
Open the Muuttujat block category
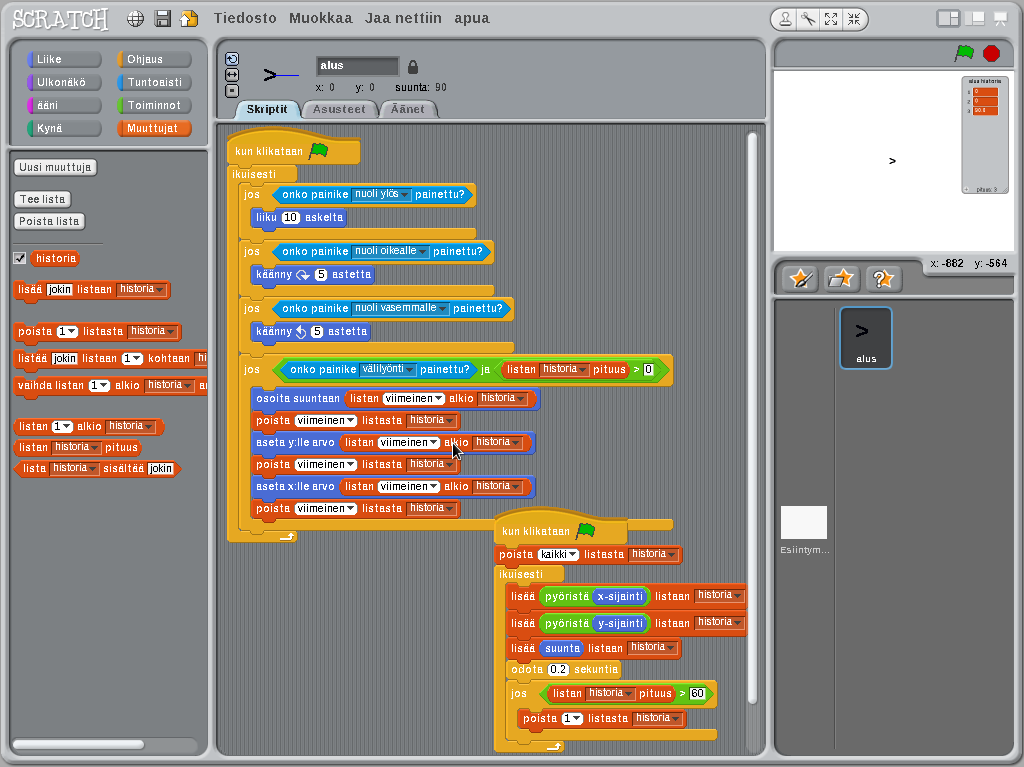click(154, 128)
